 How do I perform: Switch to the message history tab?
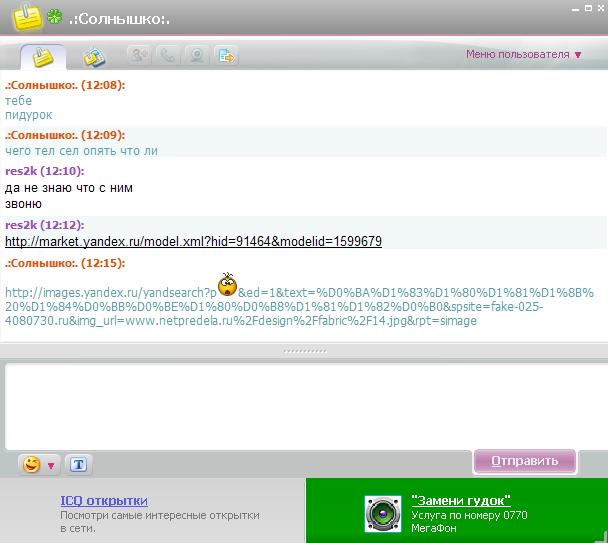click(x=94, y=58)
